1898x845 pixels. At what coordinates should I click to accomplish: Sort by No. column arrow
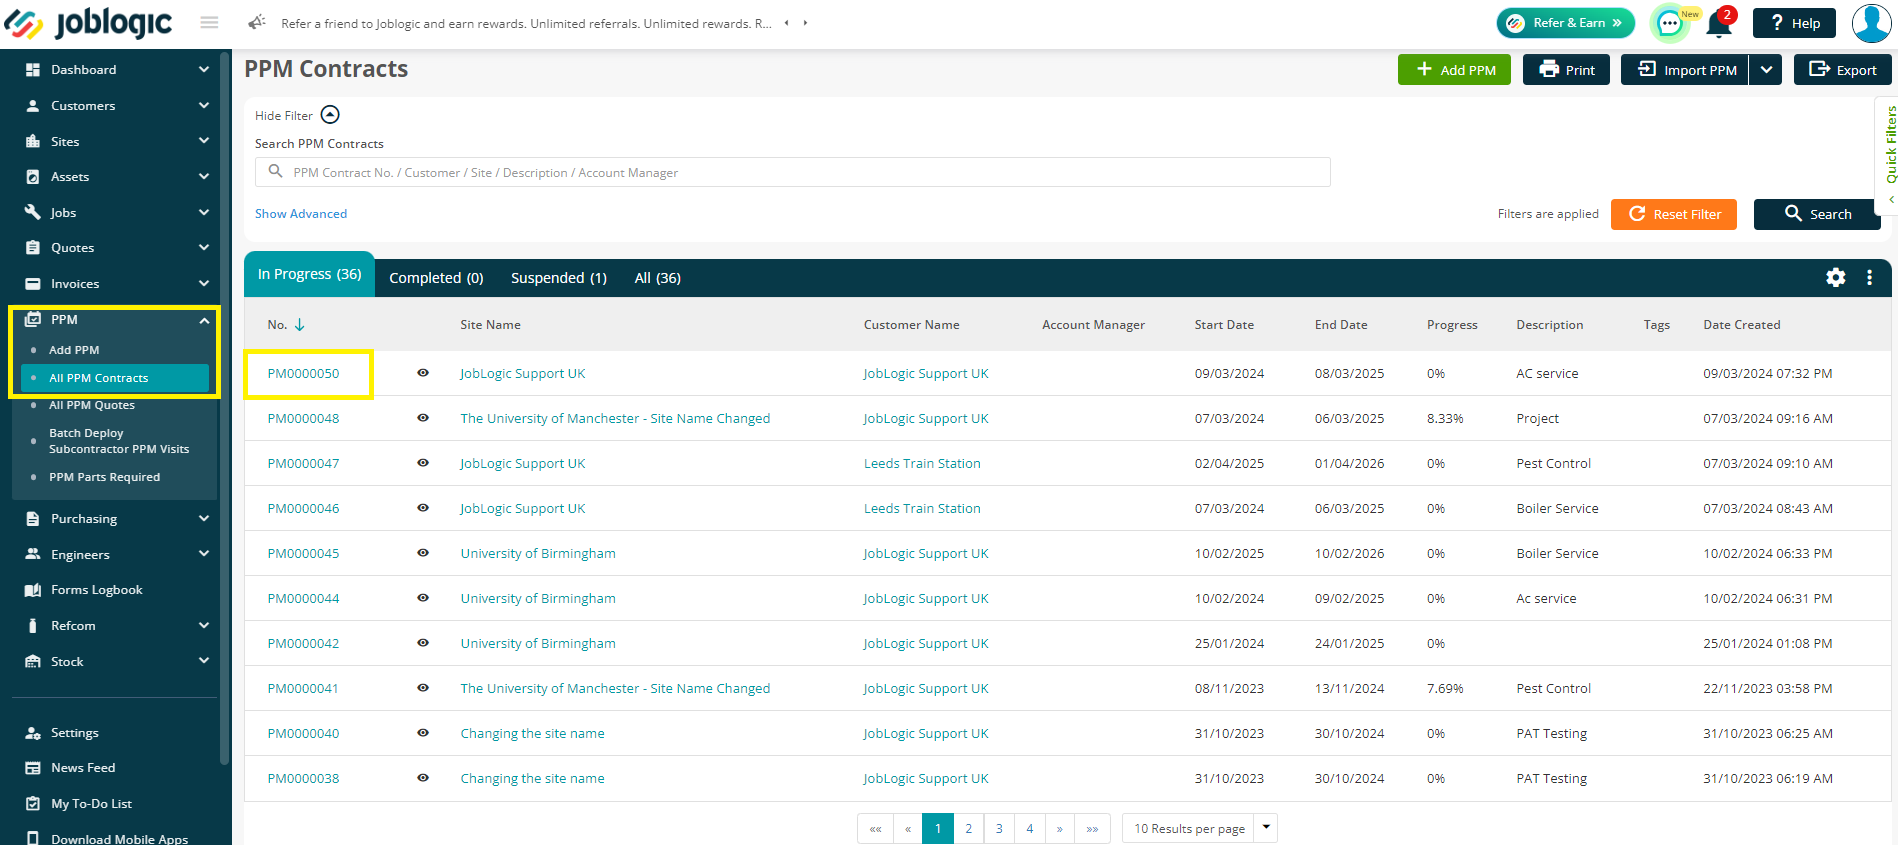pyautogui.click(x=299, y=325)
